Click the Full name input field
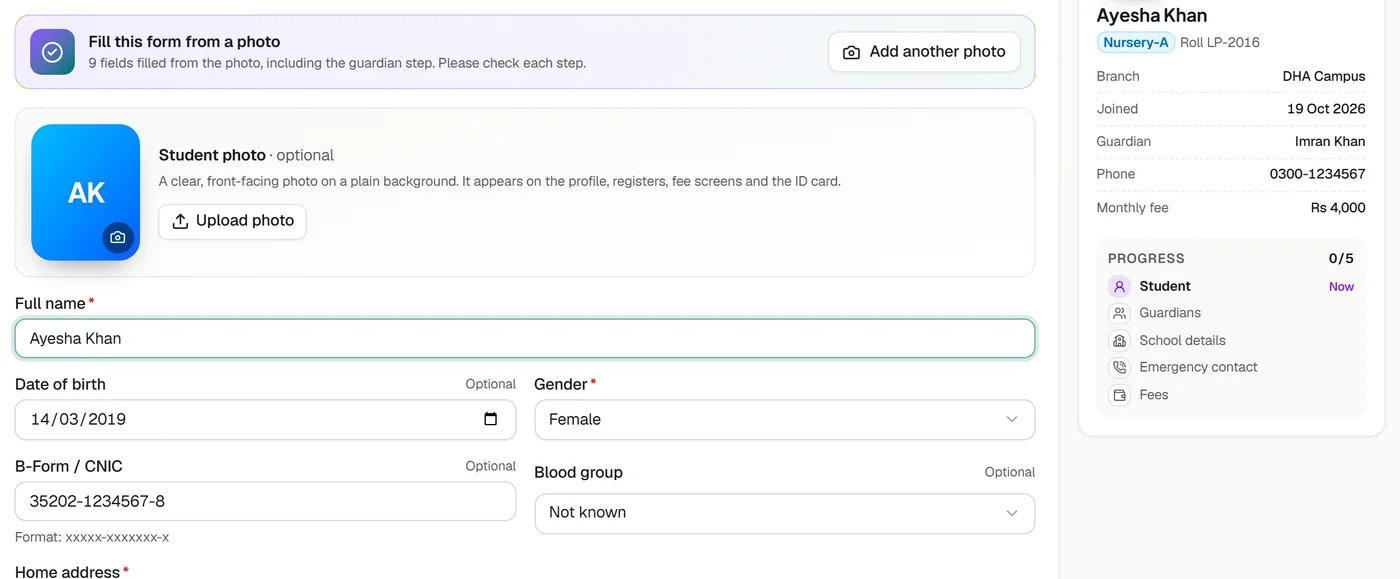Screen dimensions: 1400x579 (525, 338)
